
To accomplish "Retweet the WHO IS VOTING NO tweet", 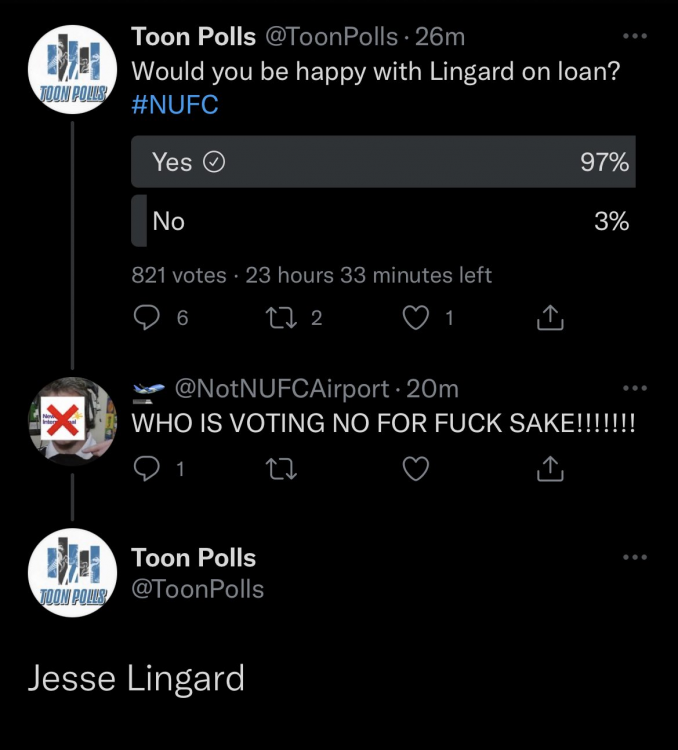I will pos(281,468).
